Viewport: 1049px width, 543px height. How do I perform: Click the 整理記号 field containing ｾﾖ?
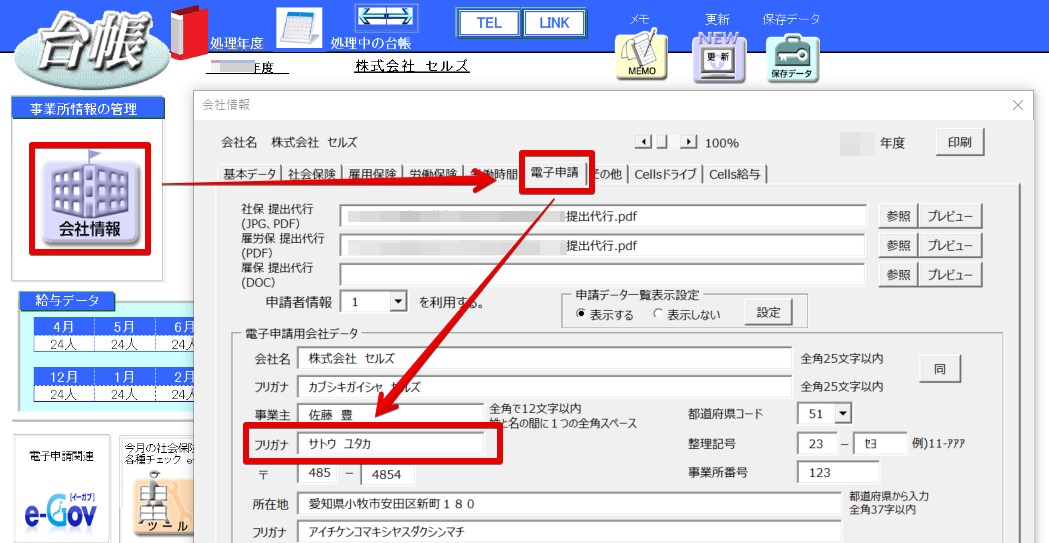880,443
